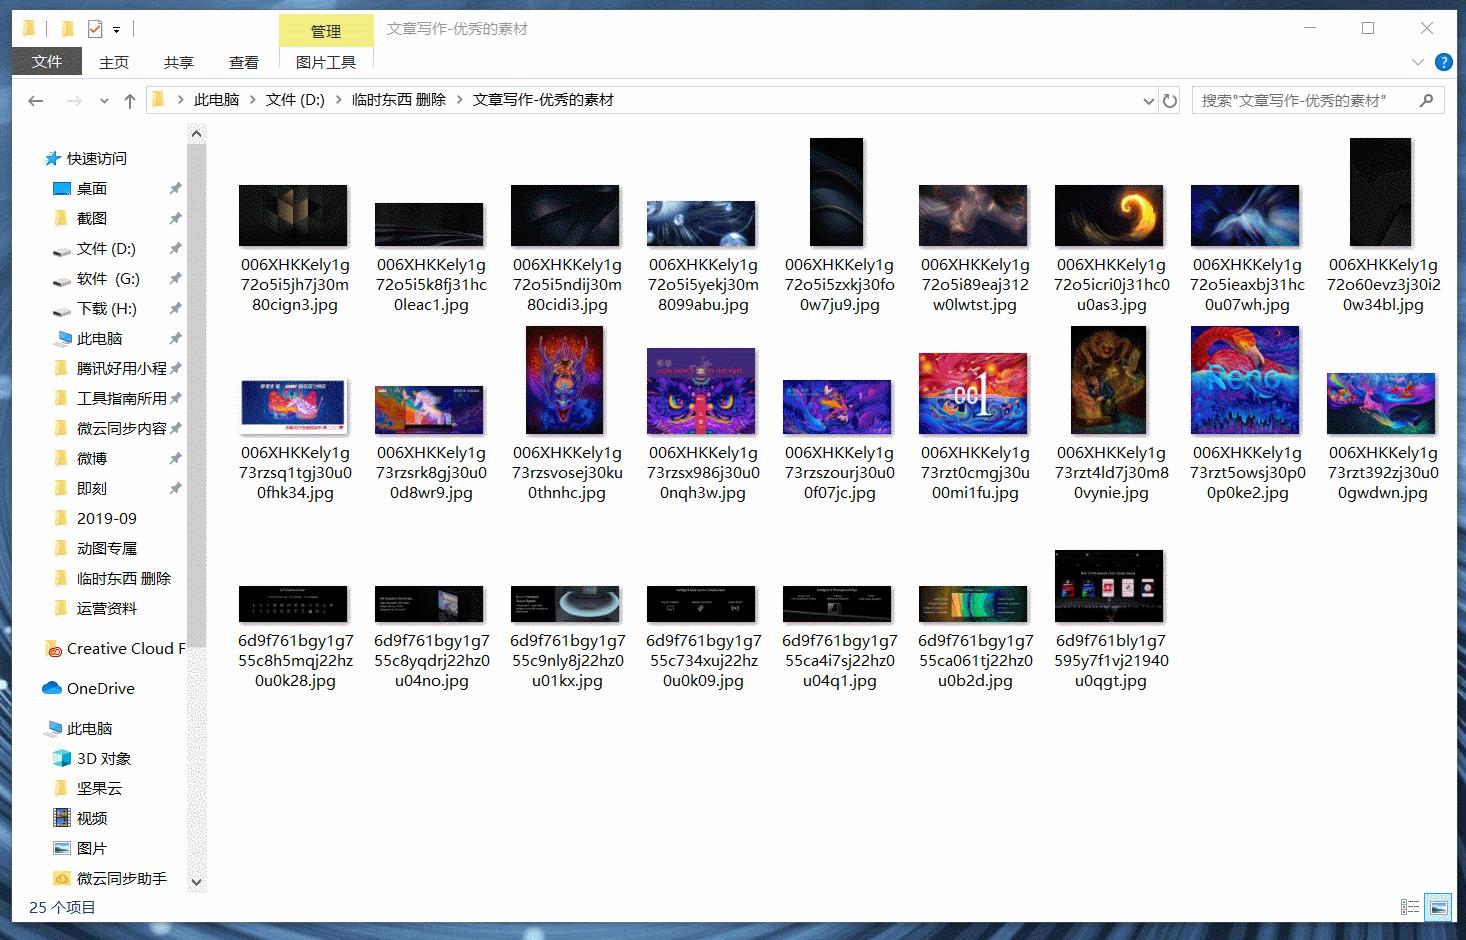Select the Reno flamingo image 0p0ke2.jpg

(1246, 380)
